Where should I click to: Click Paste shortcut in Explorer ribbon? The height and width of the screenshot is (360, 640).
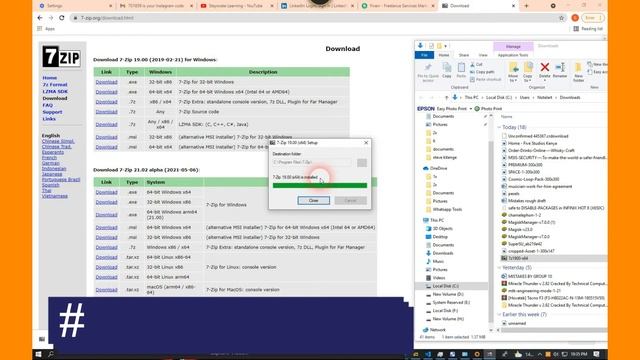(485, 80)
